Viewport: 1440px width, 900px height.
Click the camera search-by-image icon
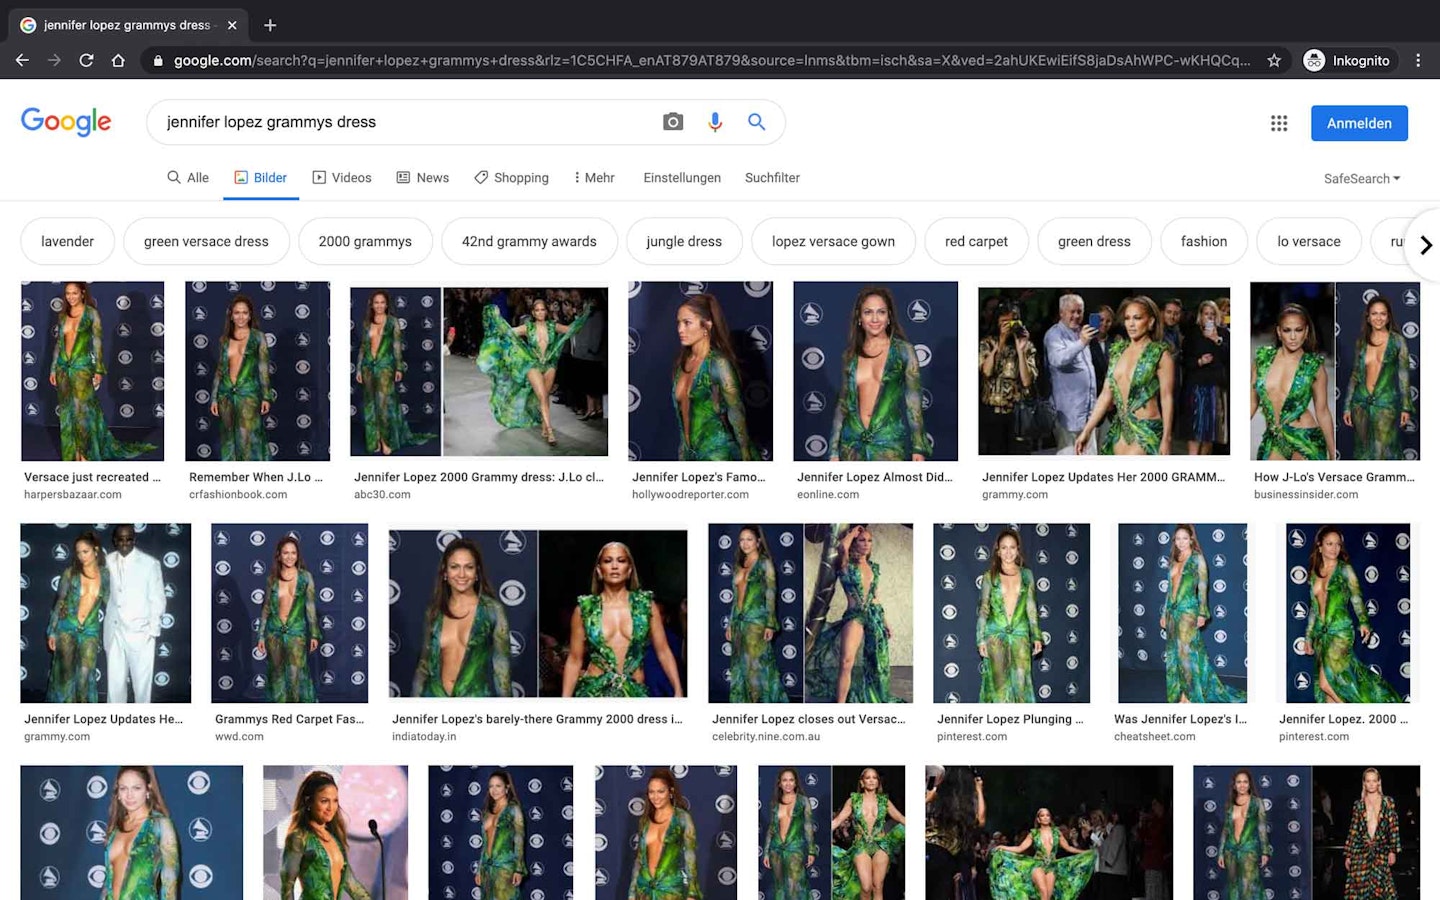pyautogui.click(x=673, y=122)
